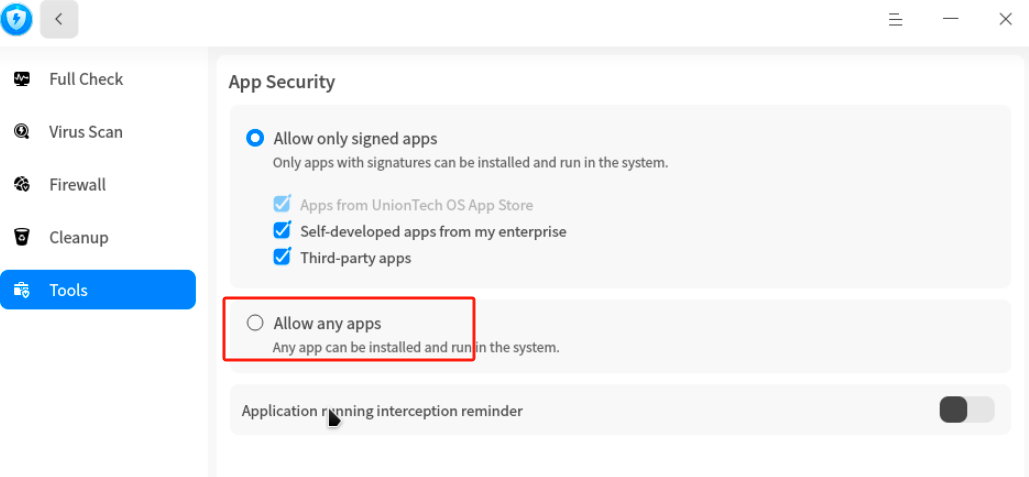This screenshot has width=1029, height=477.
Task: Click the Cleanup bin icon
Action: pyautogui.click(x=22, y=237)
